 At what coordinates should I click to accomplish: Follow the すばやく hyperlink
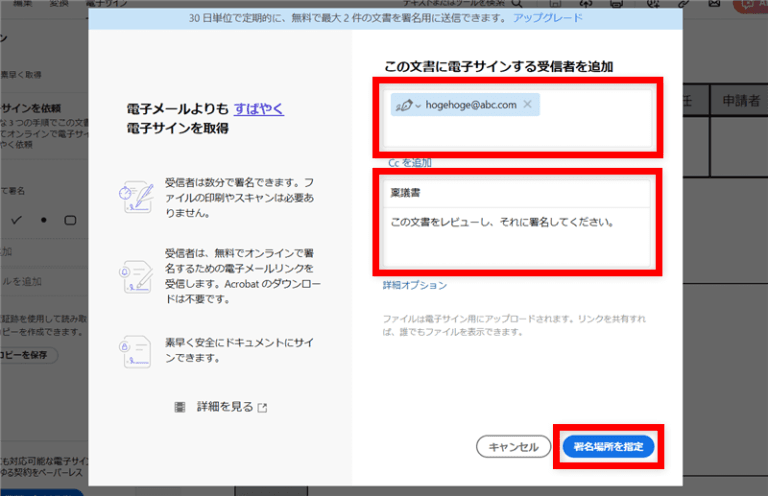259,109
